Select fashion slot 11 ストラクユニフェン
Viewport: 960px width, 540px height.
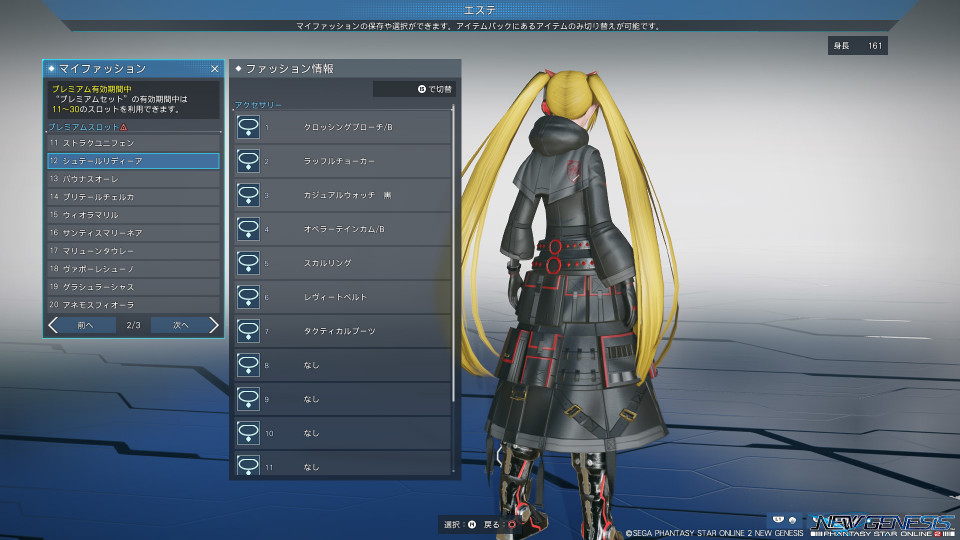133,143
